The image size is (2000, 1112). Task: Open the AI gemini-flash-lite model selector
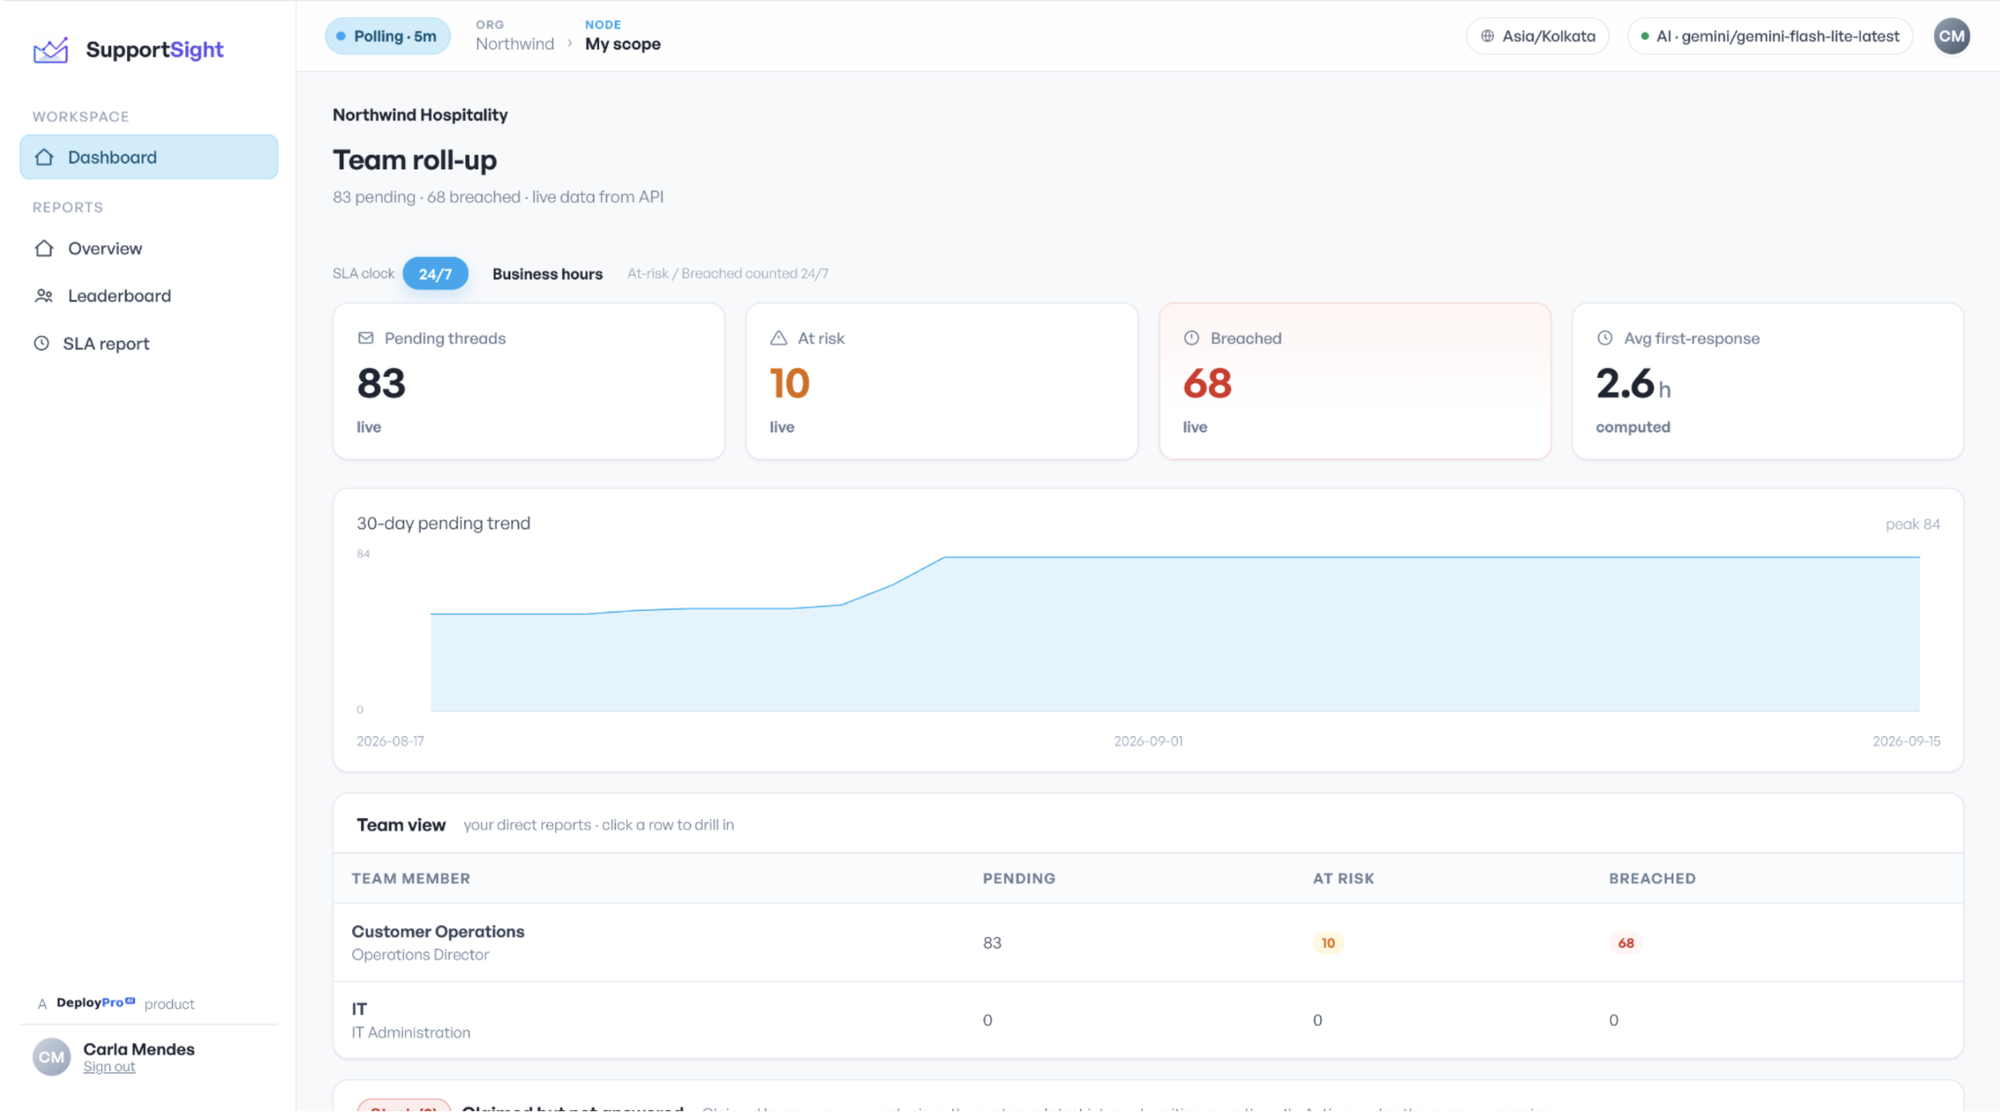click(x=1770, y=36)
